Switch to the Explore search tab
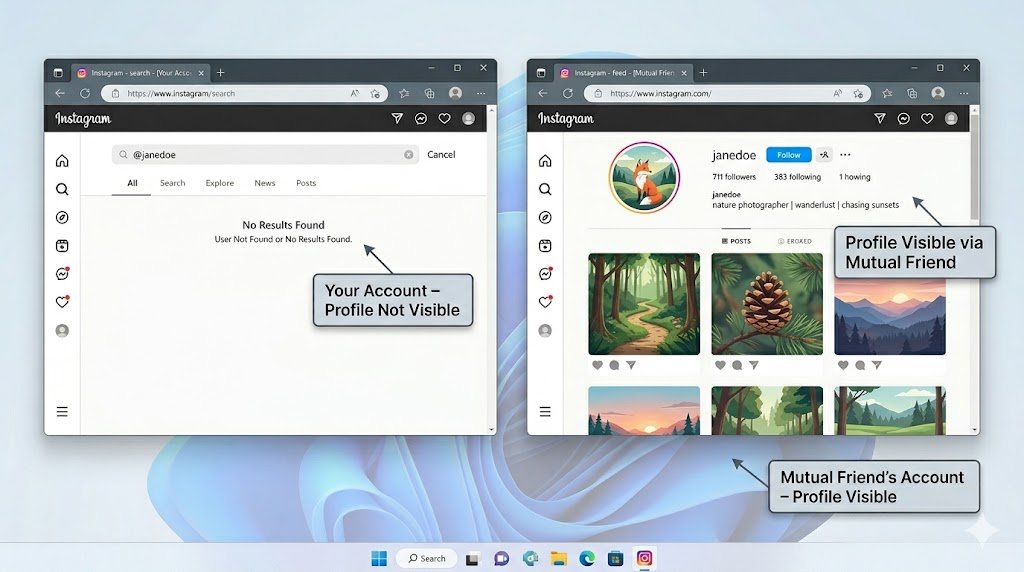The height and width of the screenshot is (572, 1024). 219,183
